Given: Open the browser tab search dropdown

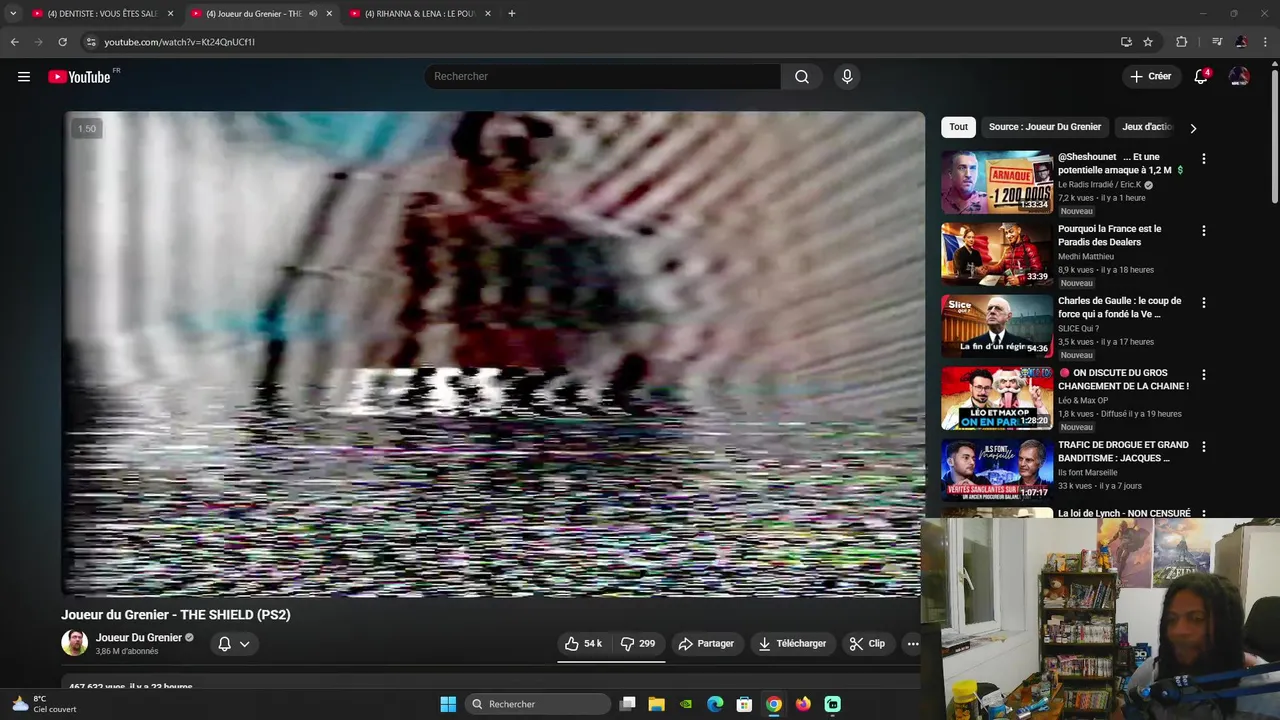Looking at the screenshot, I should click(x=13, y=14).
